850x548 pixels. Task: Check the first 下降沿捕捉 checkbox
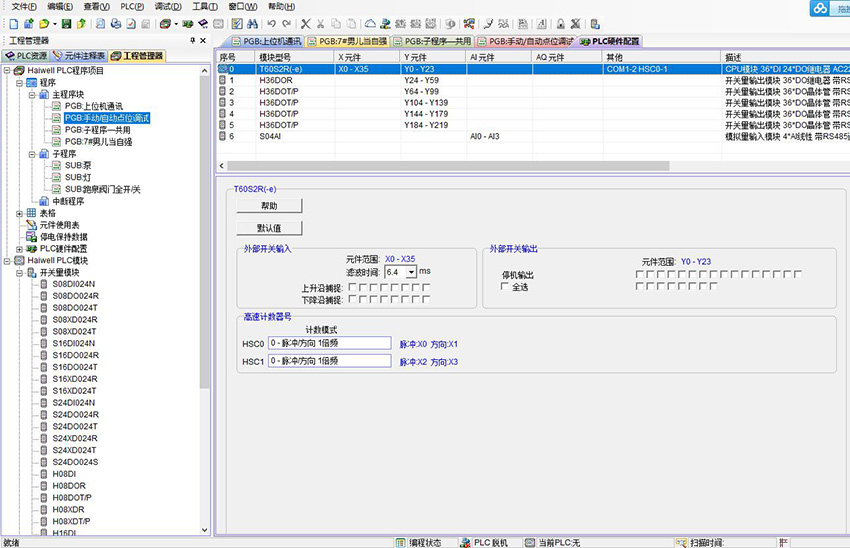click(353, 299)
